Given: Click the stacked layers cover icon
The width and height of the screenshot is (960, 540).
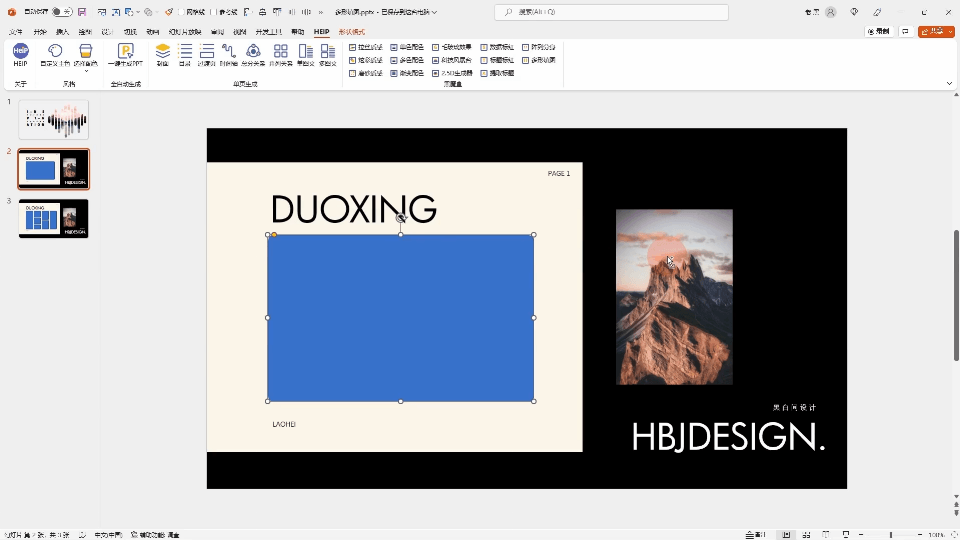Looking at the screenshot, I should click(x=163, y=51).
